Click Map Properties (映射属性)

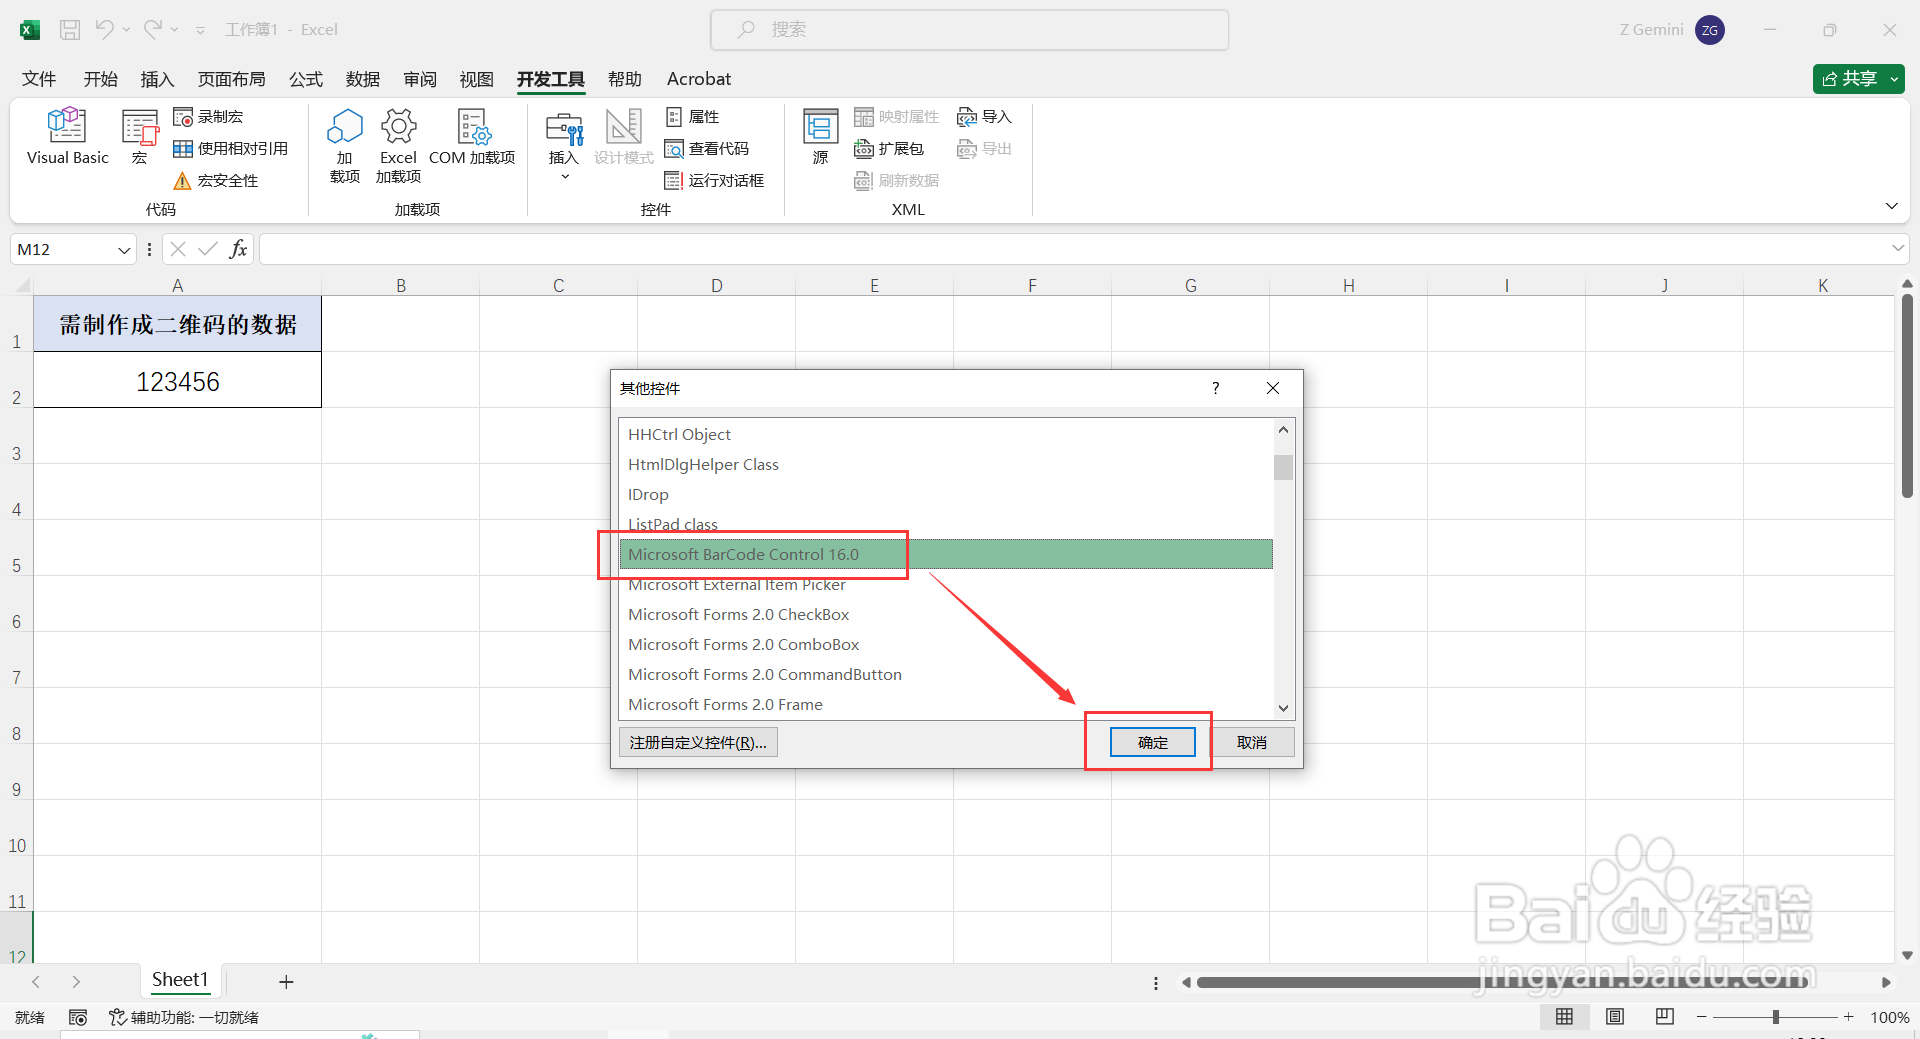pyautogui.click(x=897, y=117)
